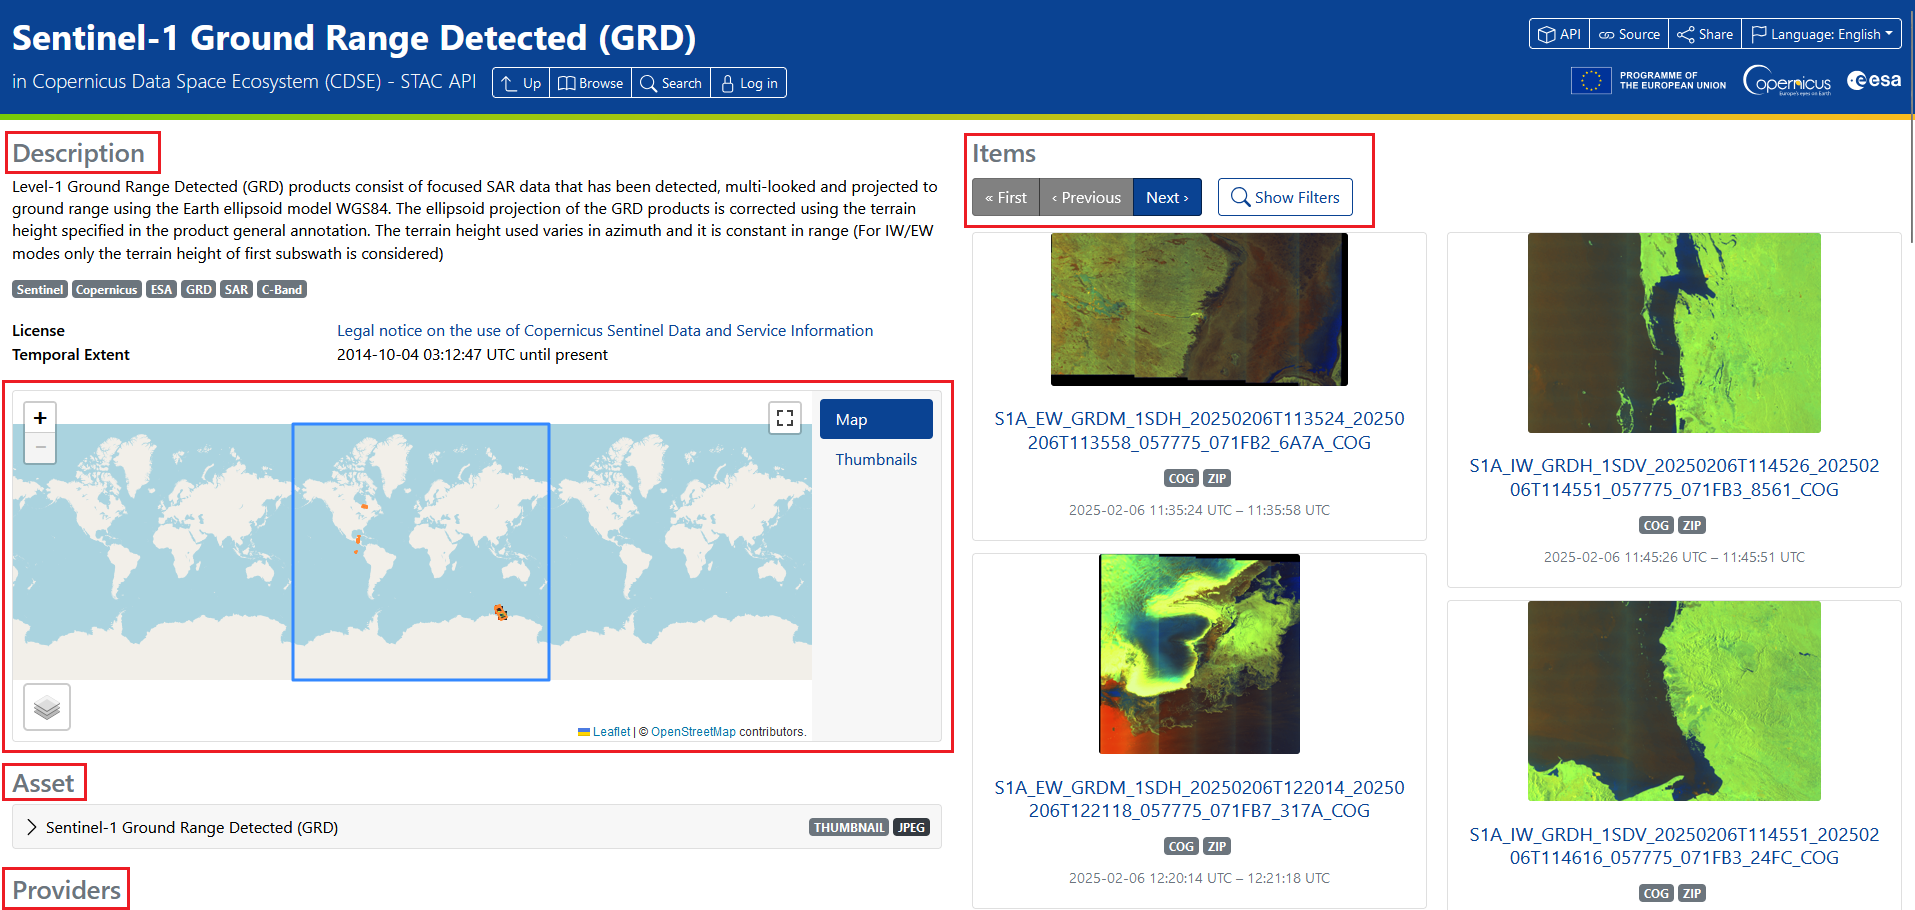Open the Copernicus legal notice link
Image resolution: width=1915 pixels, height=910 pixels.
(605, 330)
